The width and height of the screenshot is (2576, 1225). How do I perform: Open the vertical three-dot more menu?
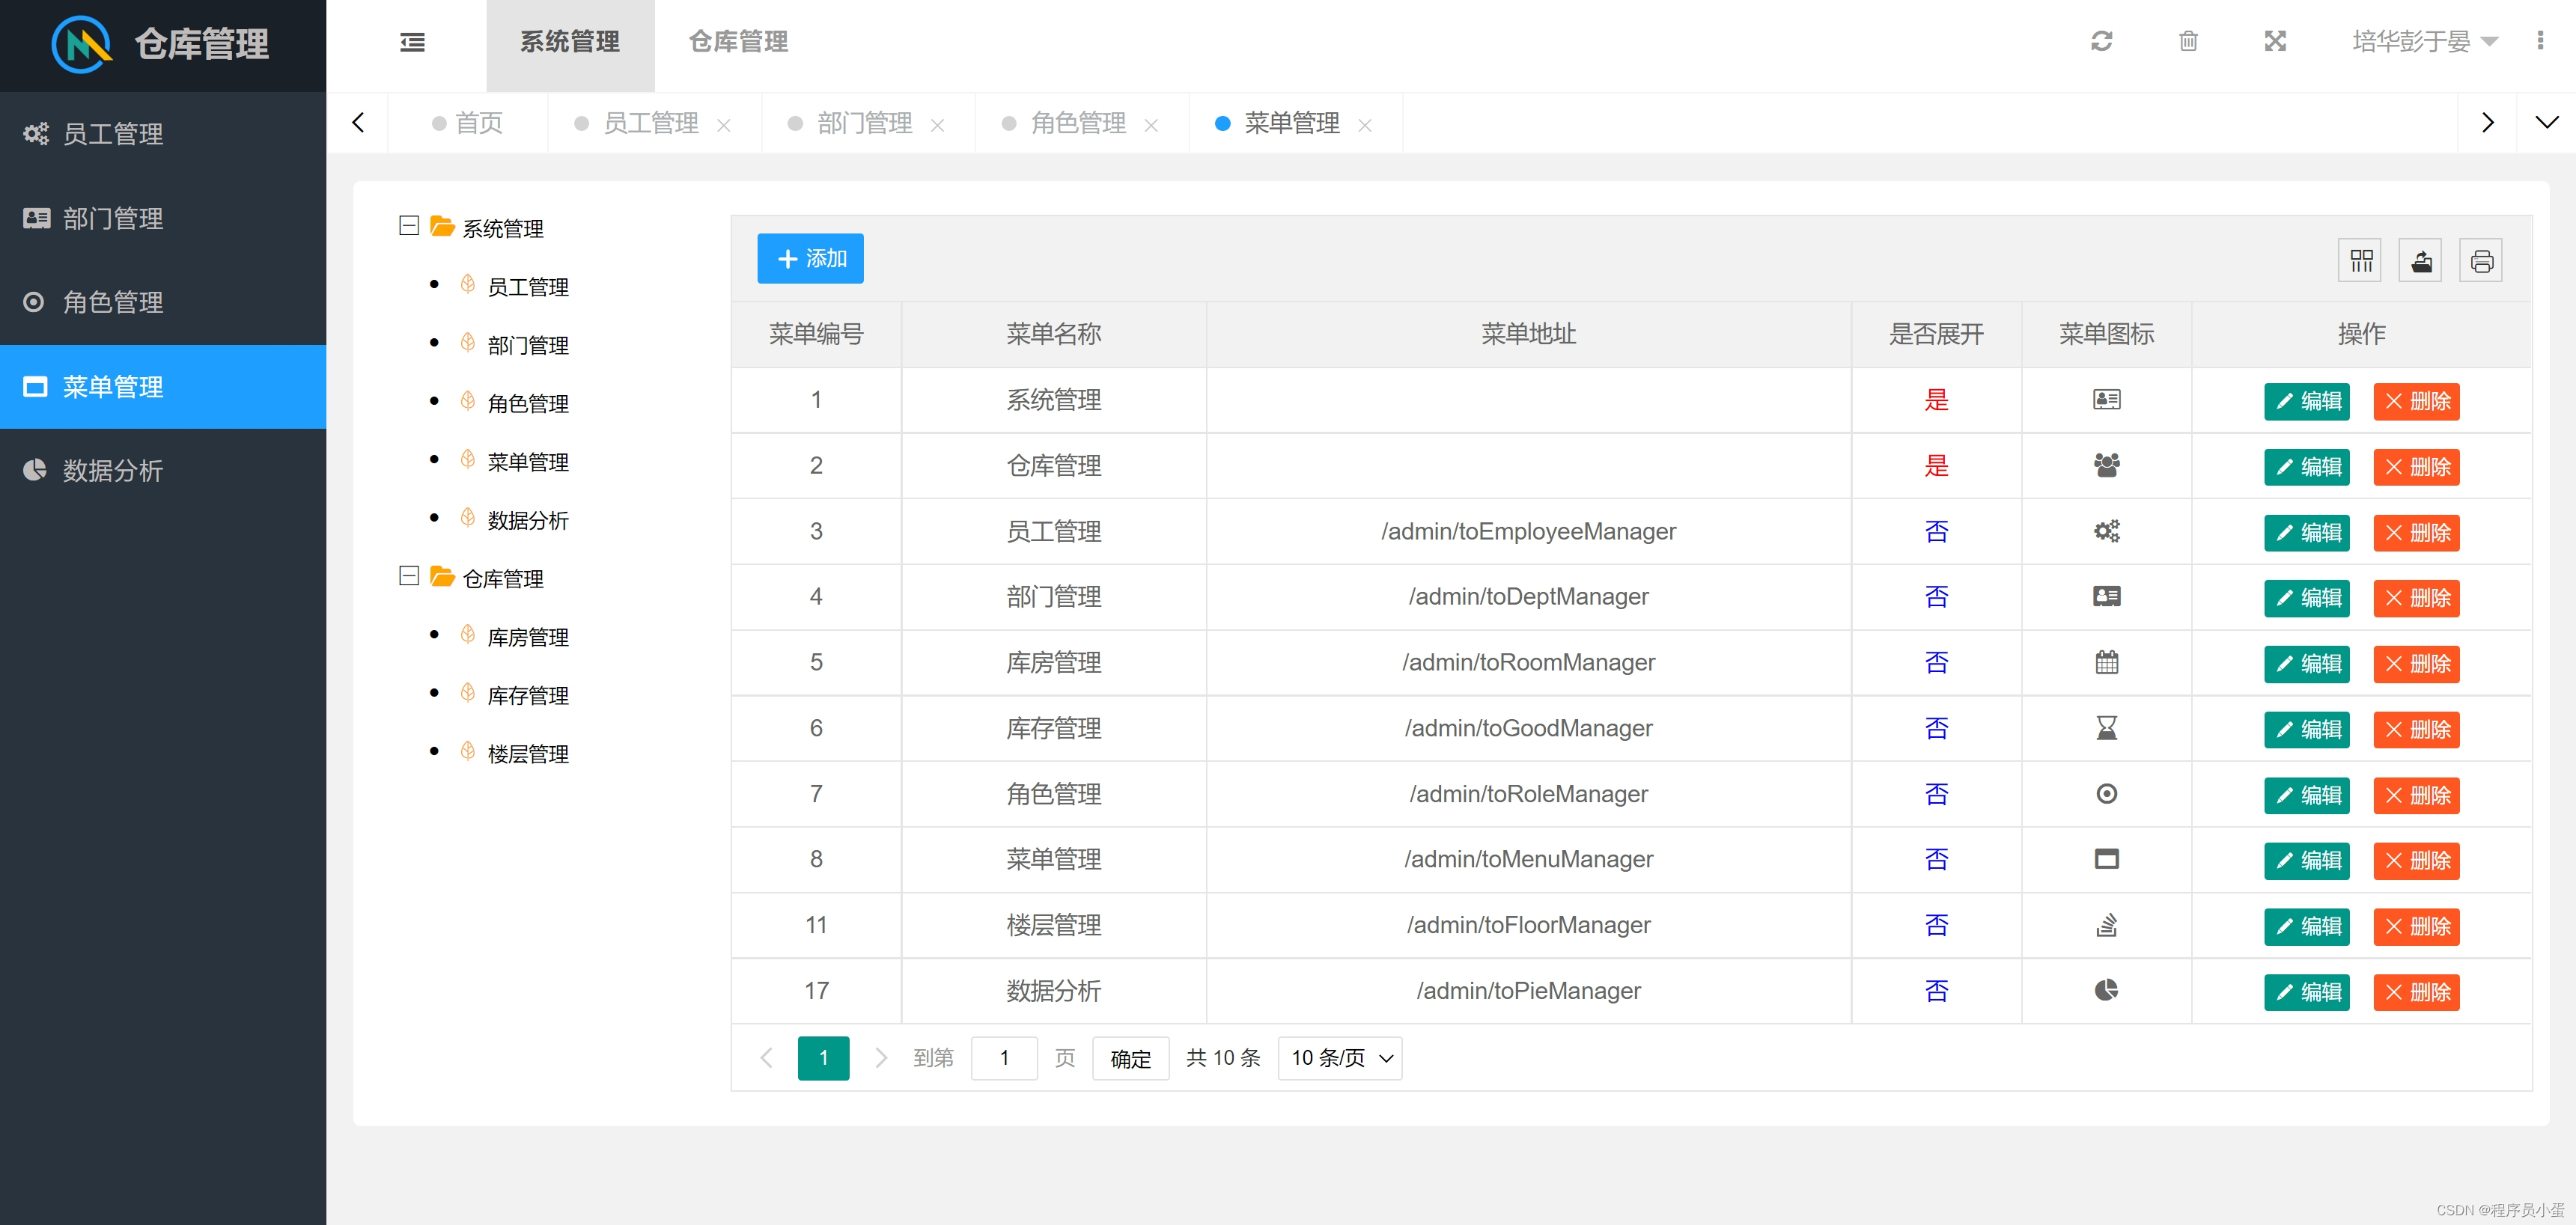coord(2540,41)
